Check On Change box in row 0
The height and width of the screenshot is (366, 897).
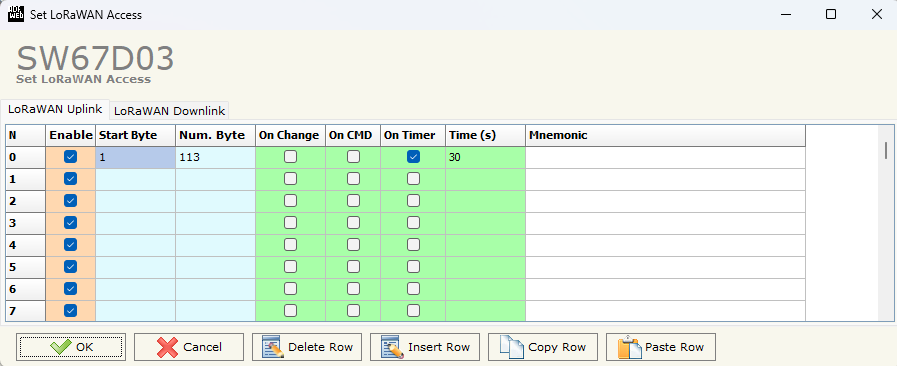291,157
